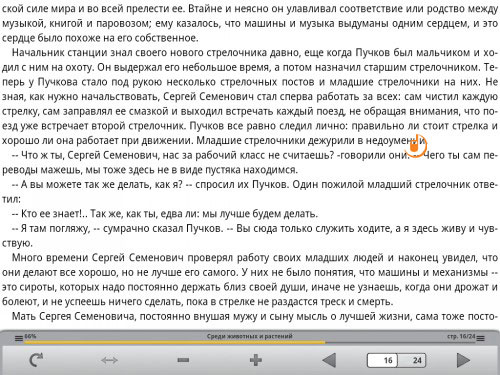Increase font size with the plus icon
The image size is (500, 375).
point(256,360)
